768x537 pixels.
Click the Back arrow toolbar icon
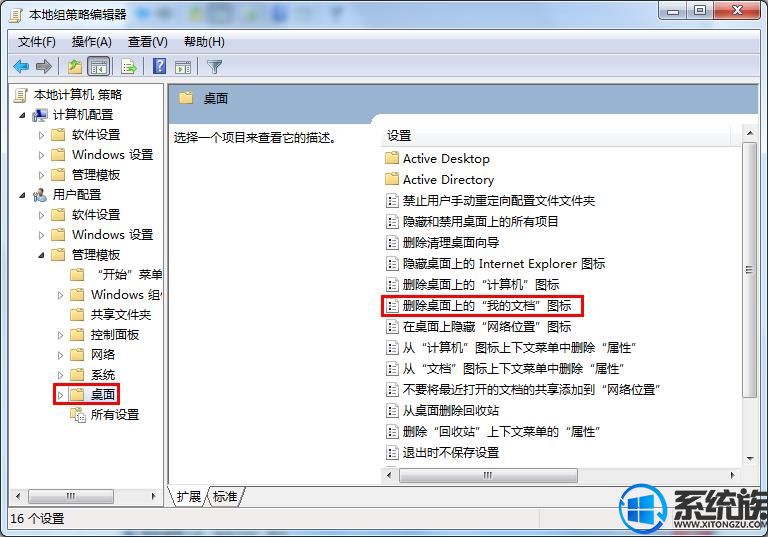[x=21, y=66]
